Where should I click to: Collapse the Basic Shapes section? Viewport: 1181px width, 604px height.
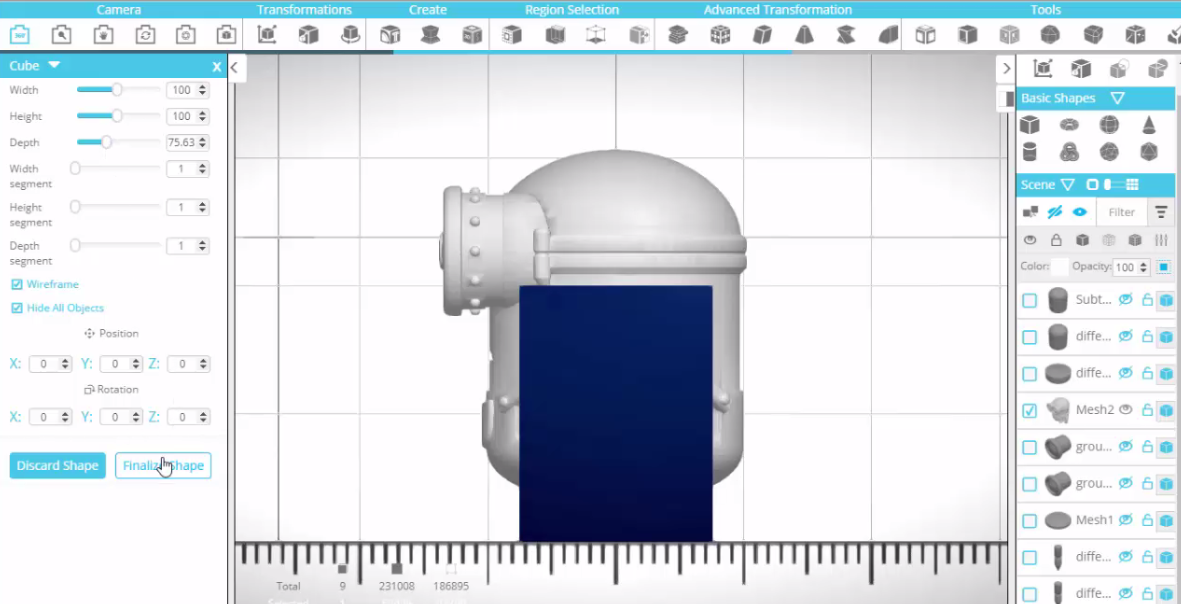click(1117, 98)
